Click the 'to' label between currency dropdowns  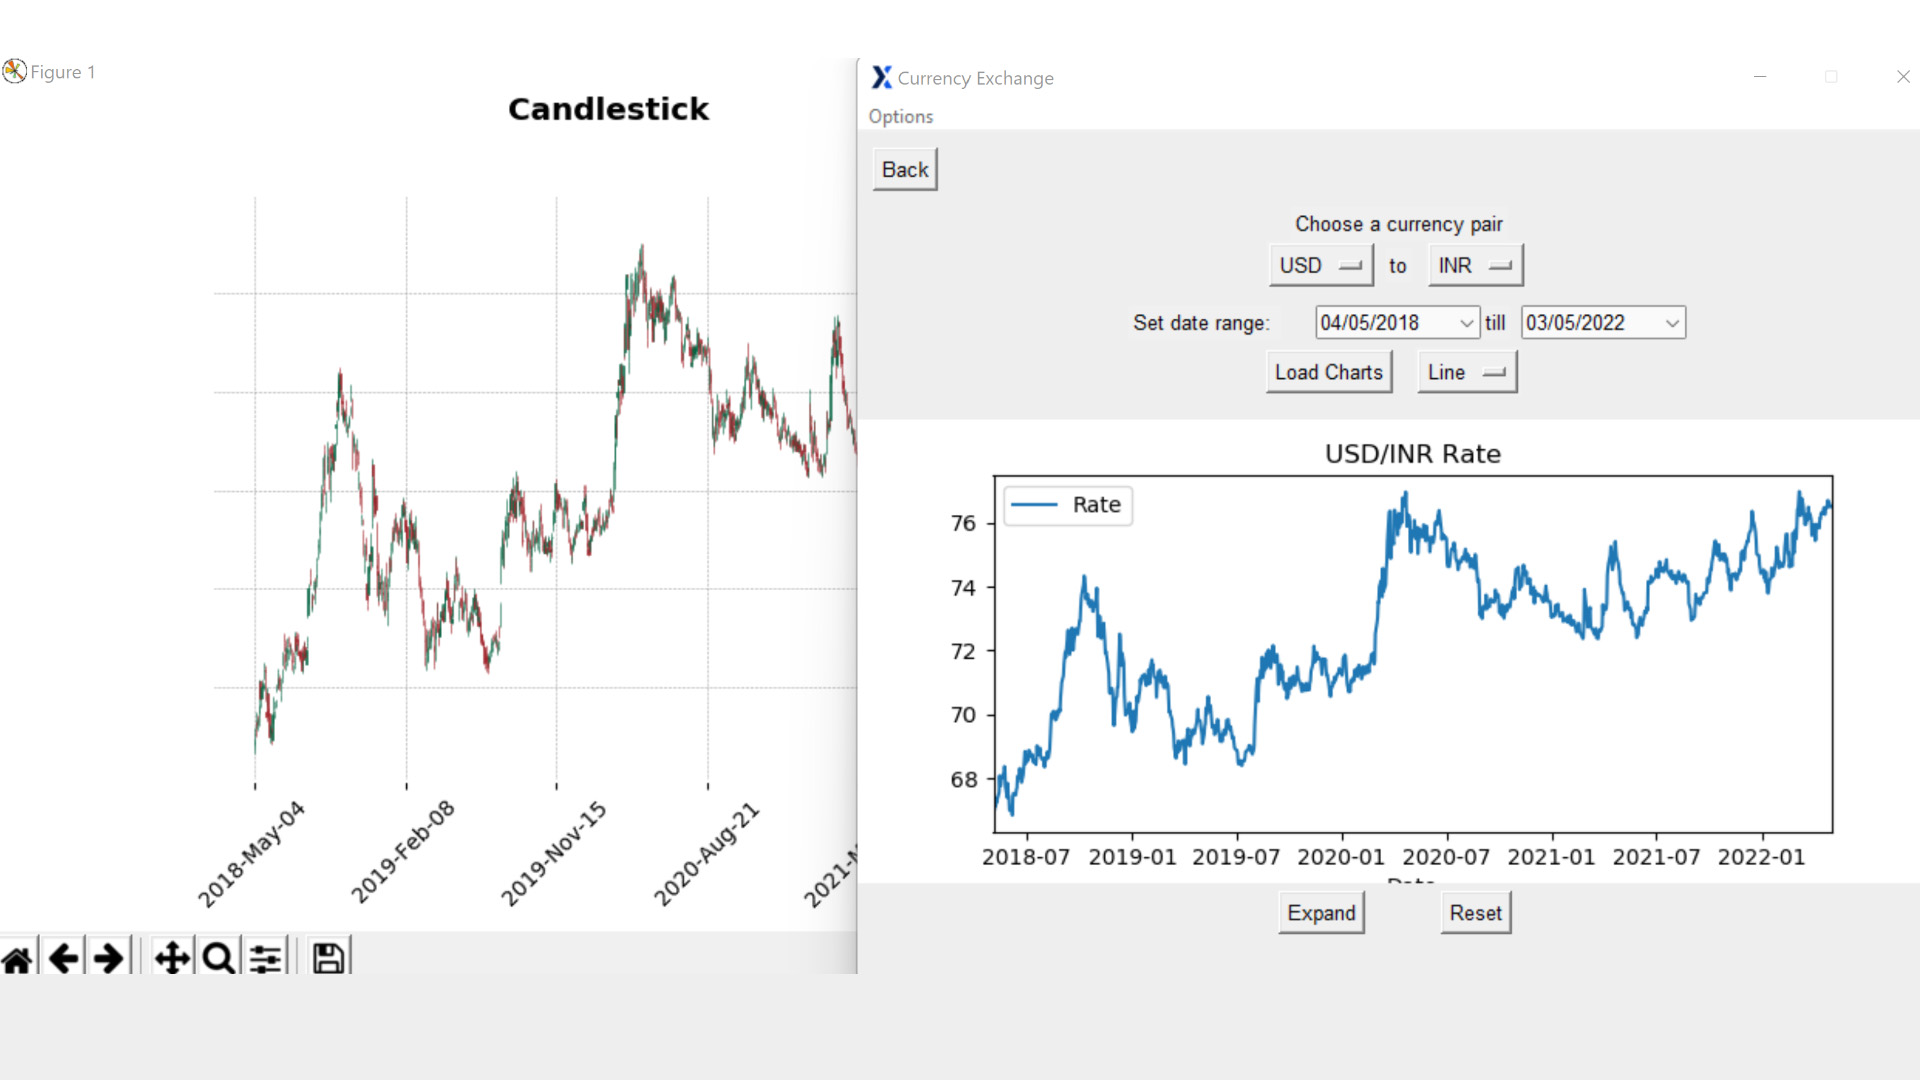[x=1397, y=266]
